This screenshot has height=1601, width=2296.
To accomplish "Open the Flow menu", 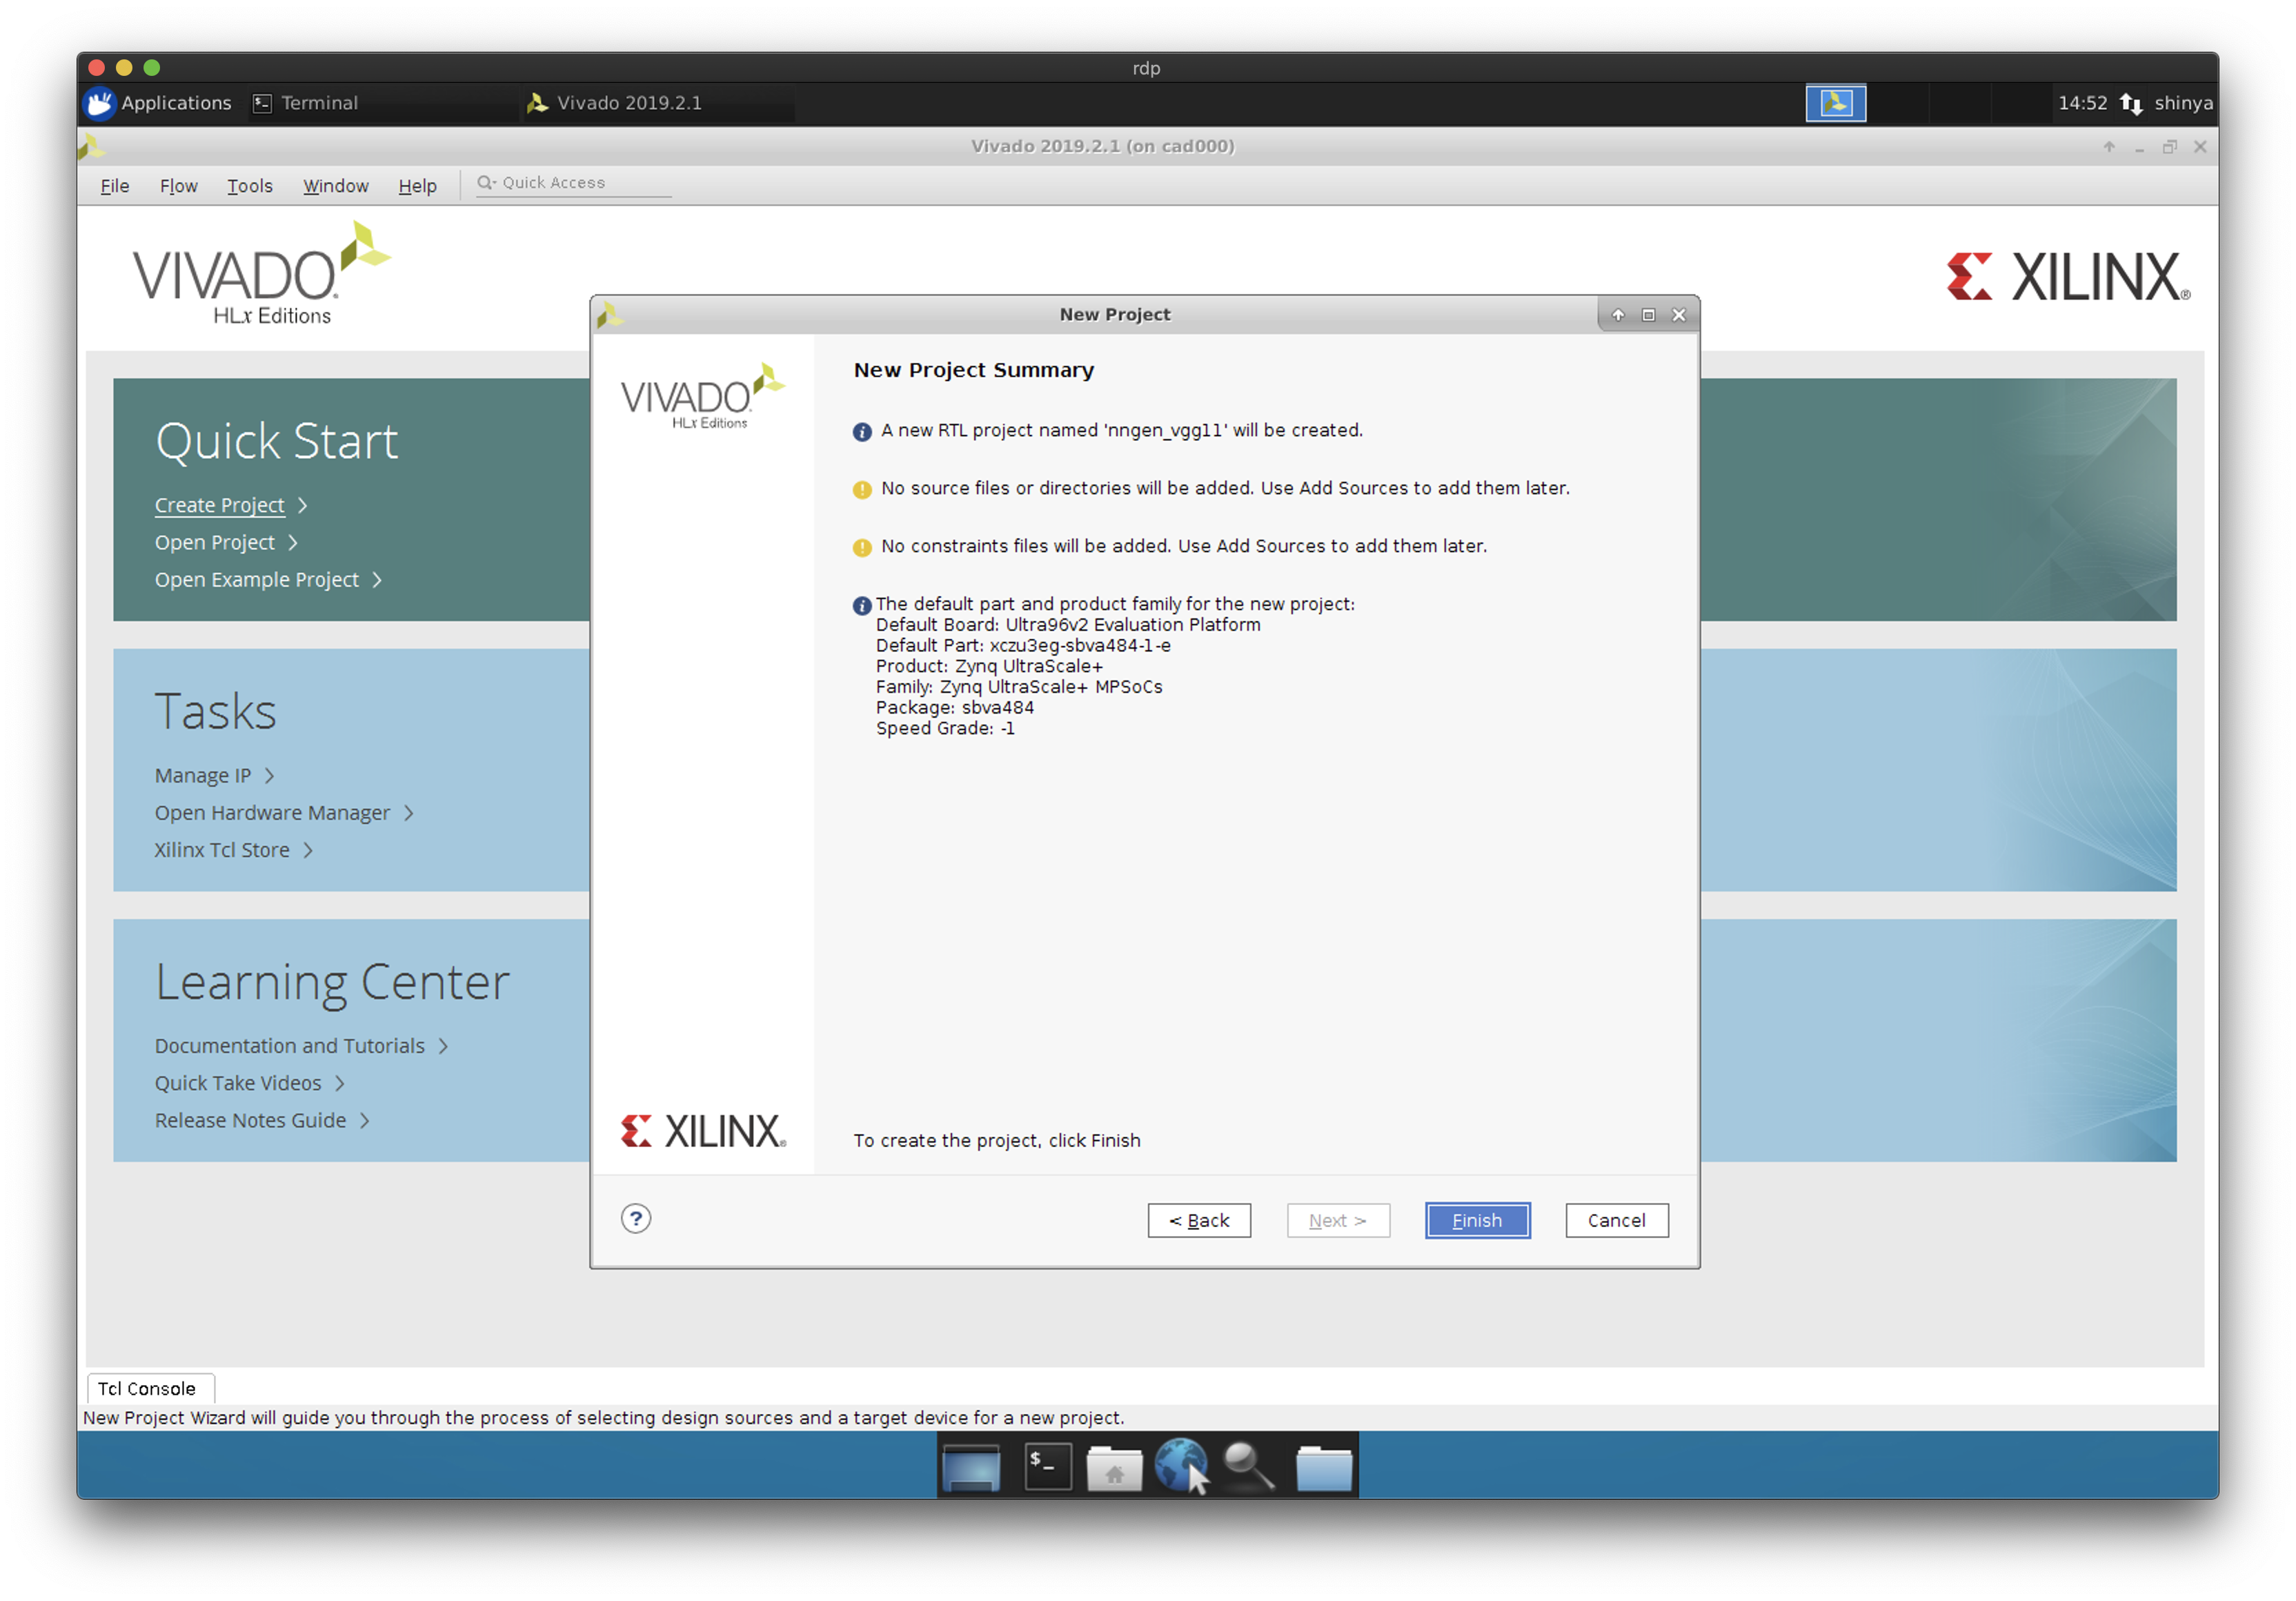I will (x=178, y=186).
